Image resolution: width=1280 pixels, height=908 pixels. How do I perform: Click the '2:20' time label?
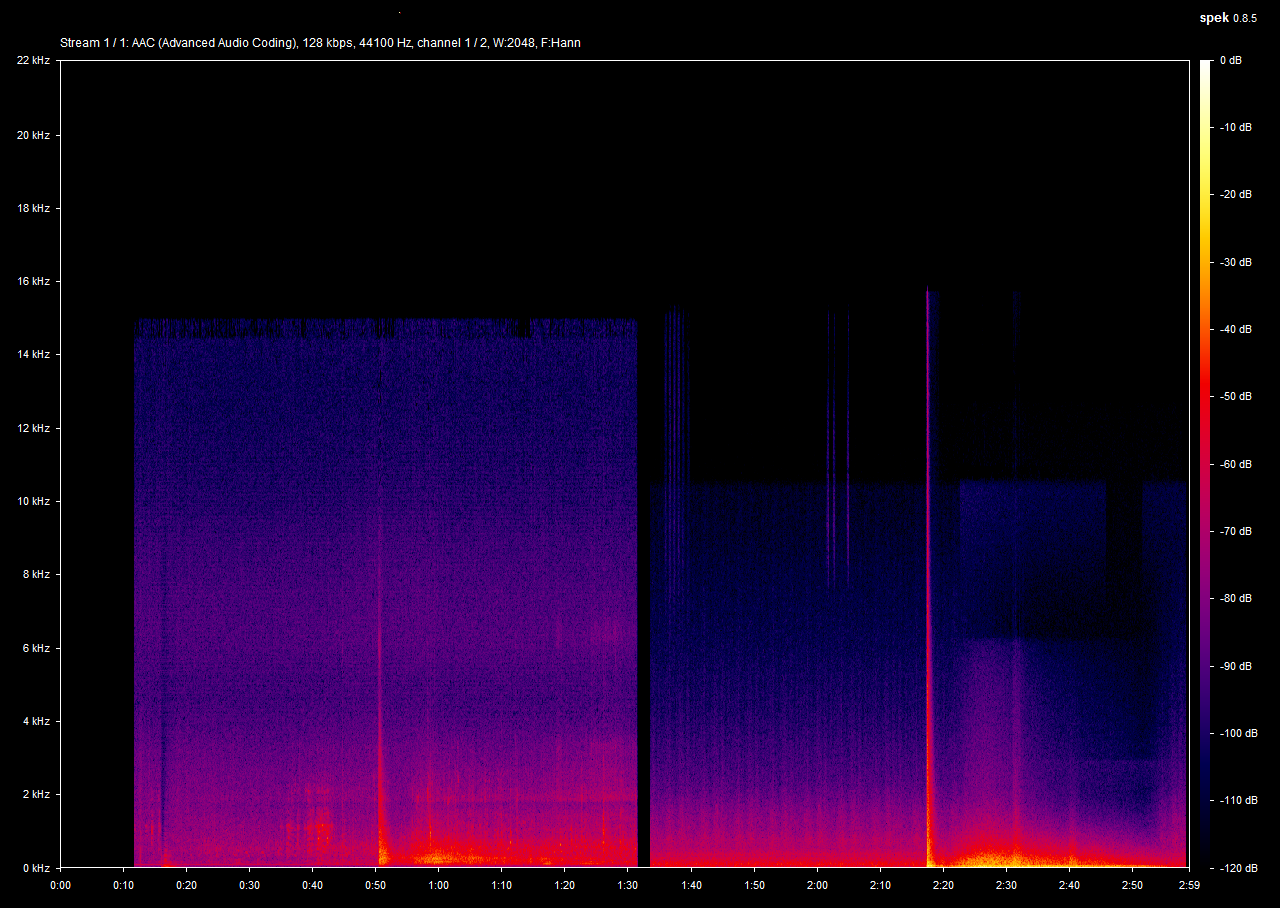(x=942, y=885)
